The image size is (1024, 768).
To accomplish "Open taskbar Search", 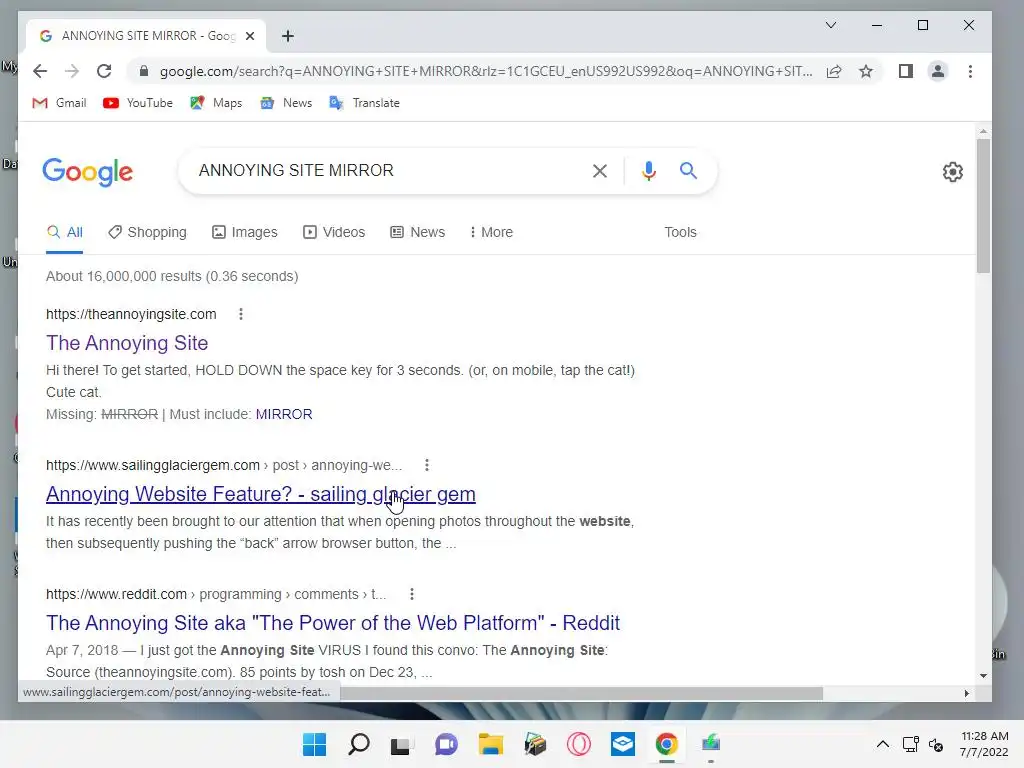I will click(359, 744).
